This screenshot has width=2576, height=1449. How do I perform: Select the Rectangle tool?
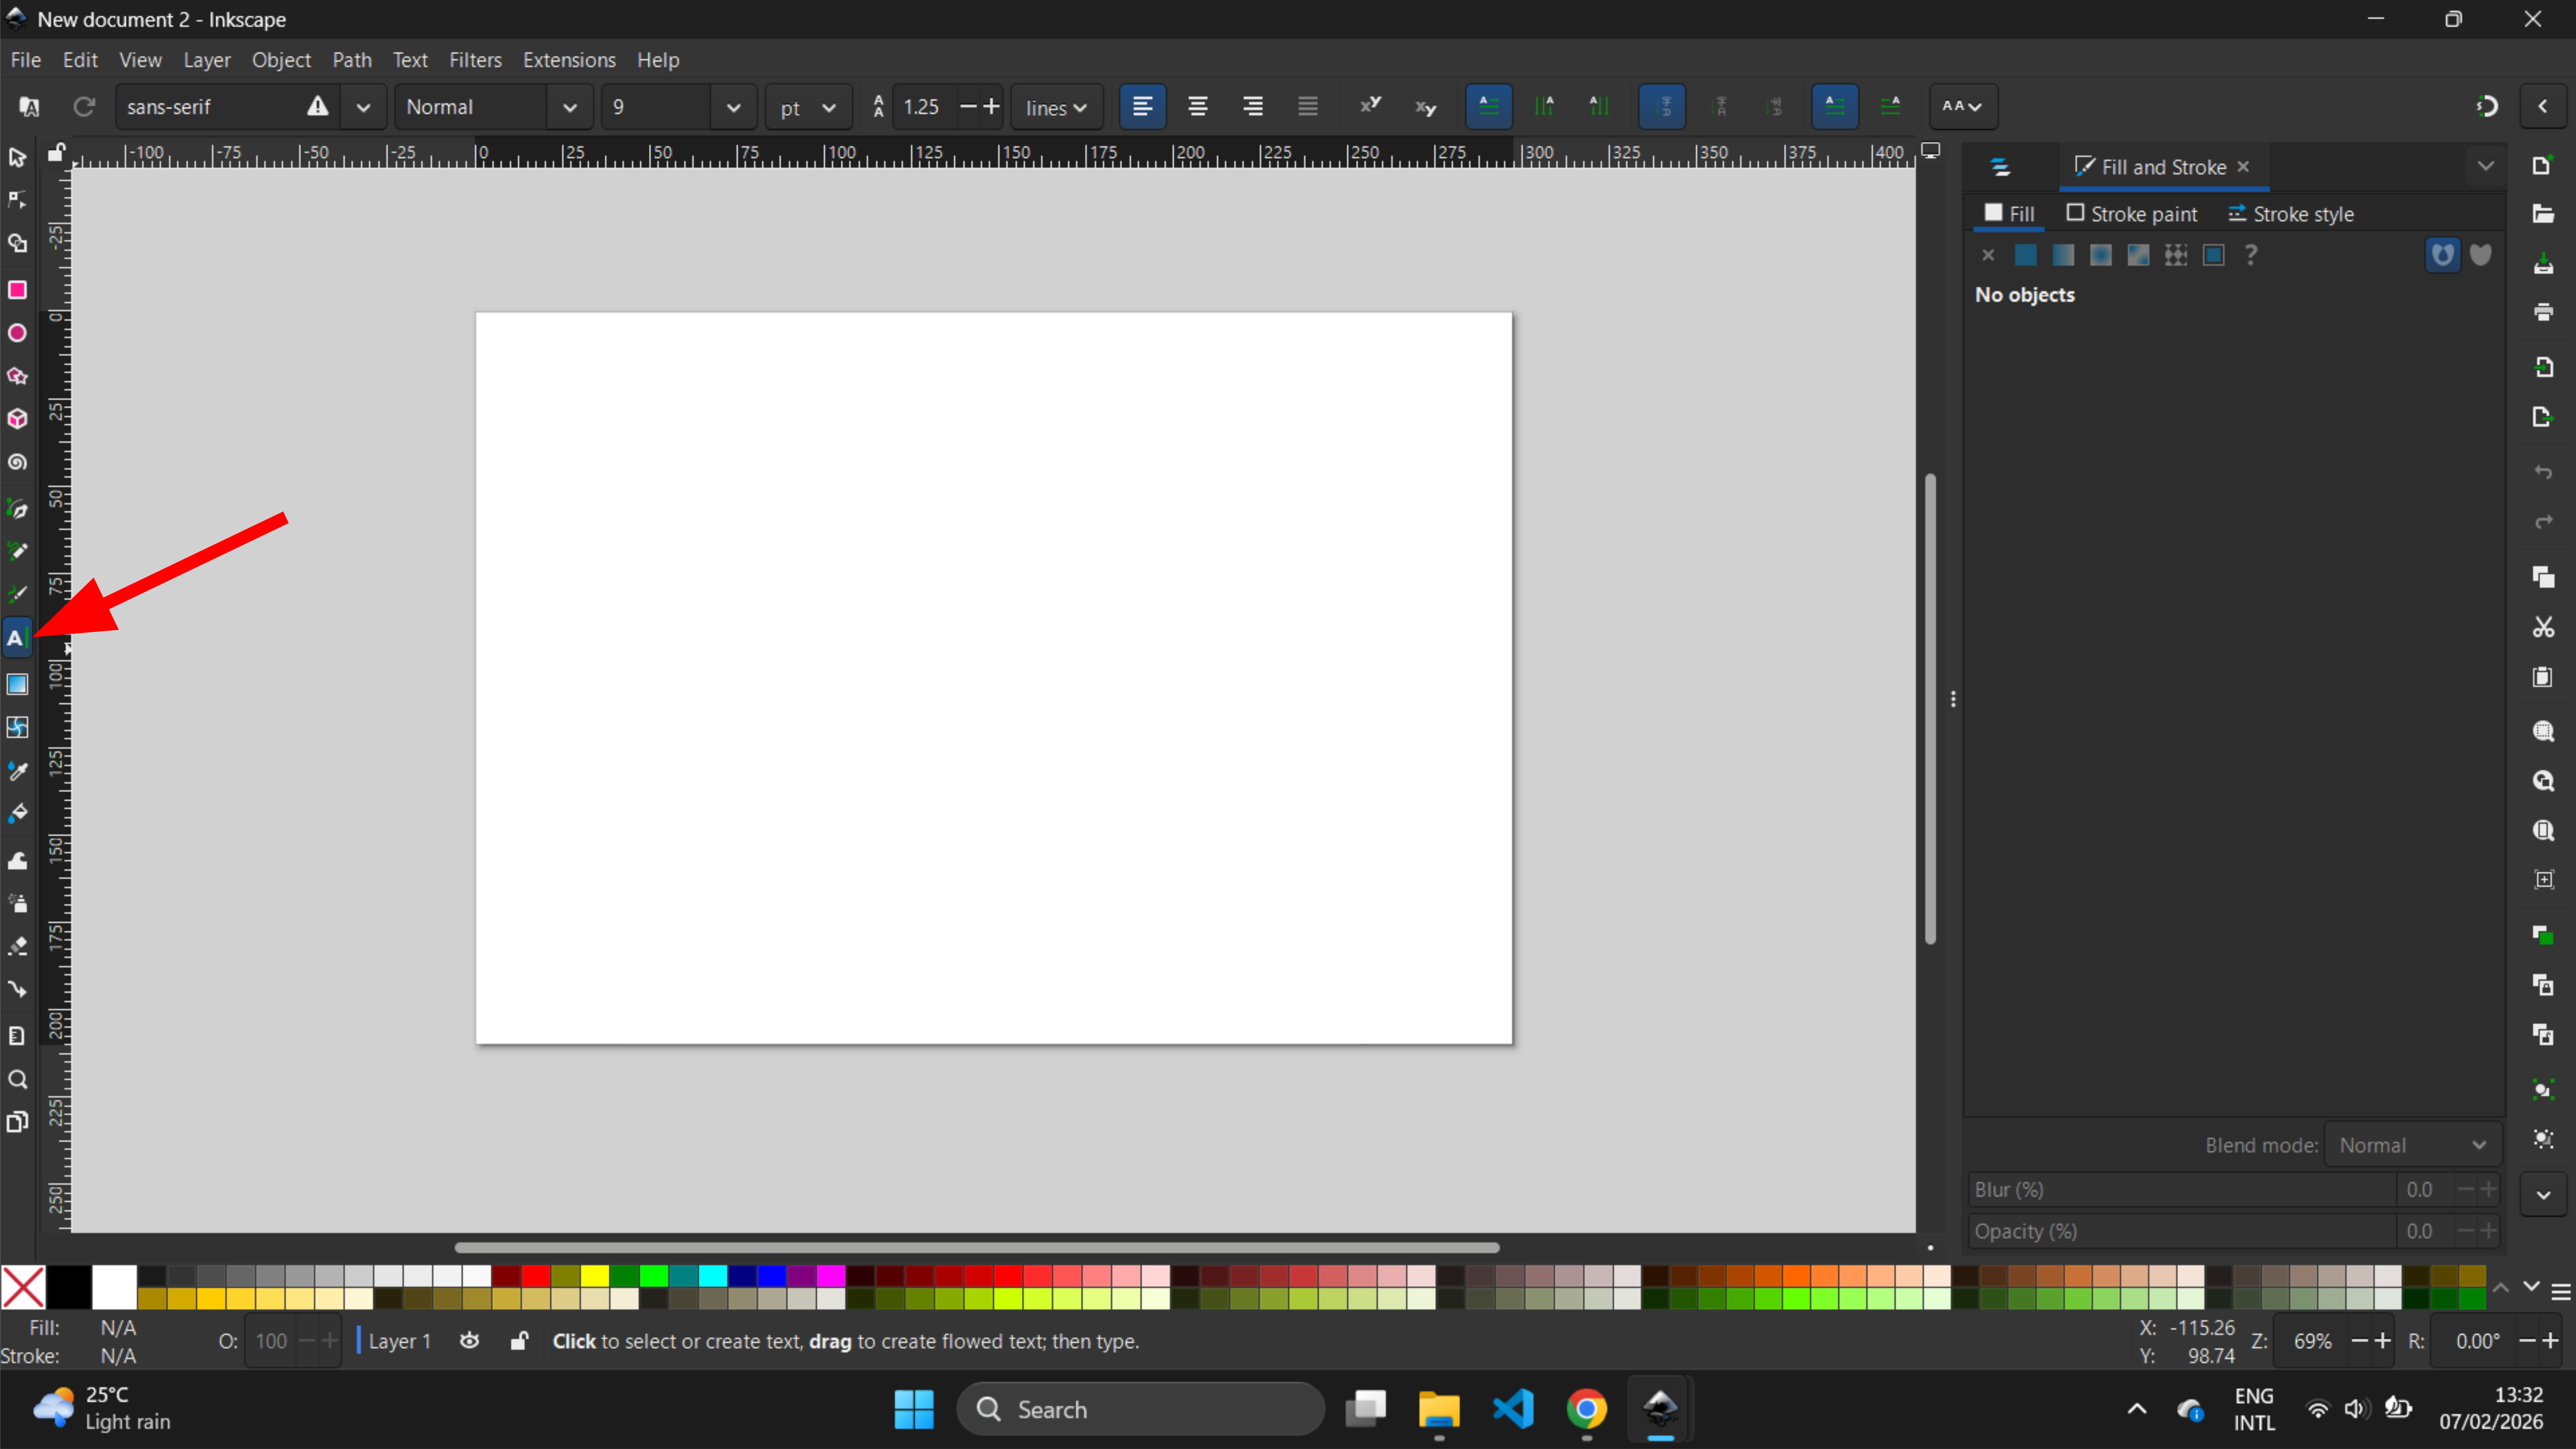pos(17,290)
